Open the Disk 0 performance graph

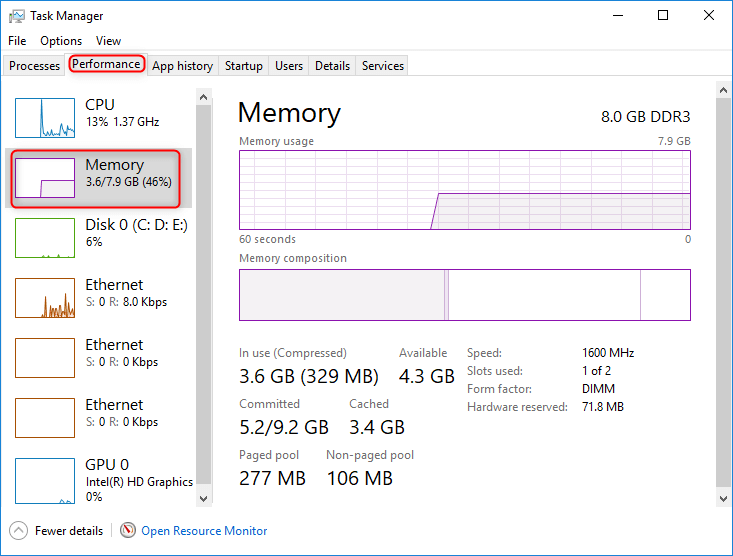point(45,238)
